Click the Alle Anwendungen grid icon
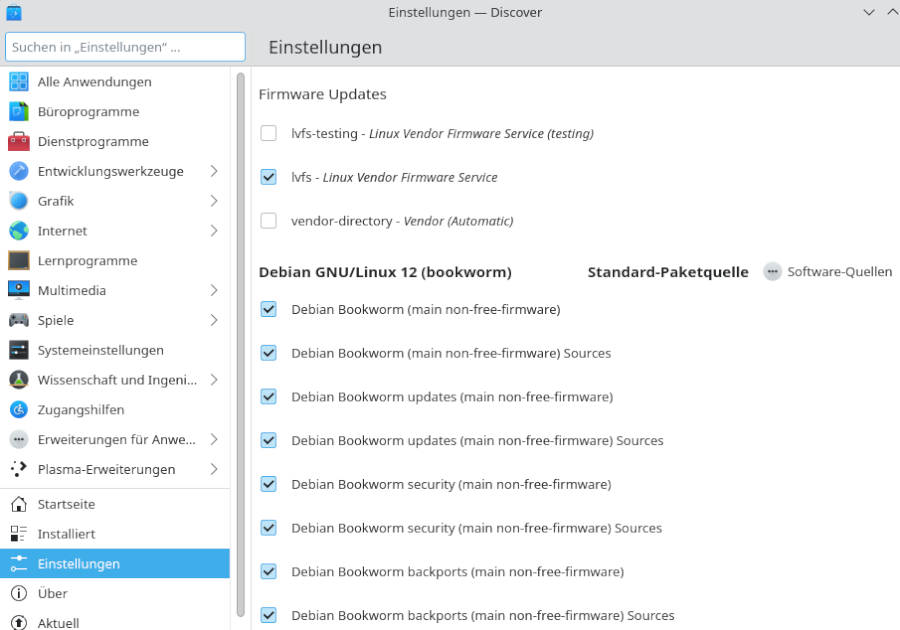 point(19,81)
